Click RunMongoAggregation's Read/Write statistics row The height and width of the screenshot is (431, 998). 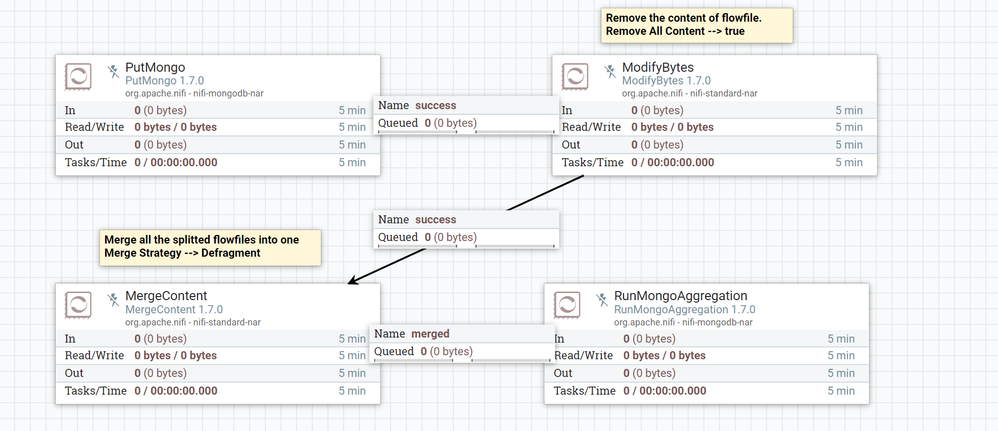click(x=706, y=356)
